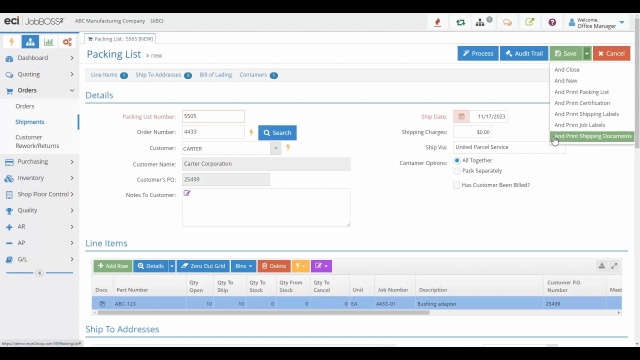Select the All Together radio button
640x360 pixels.
tap(457, 160)
